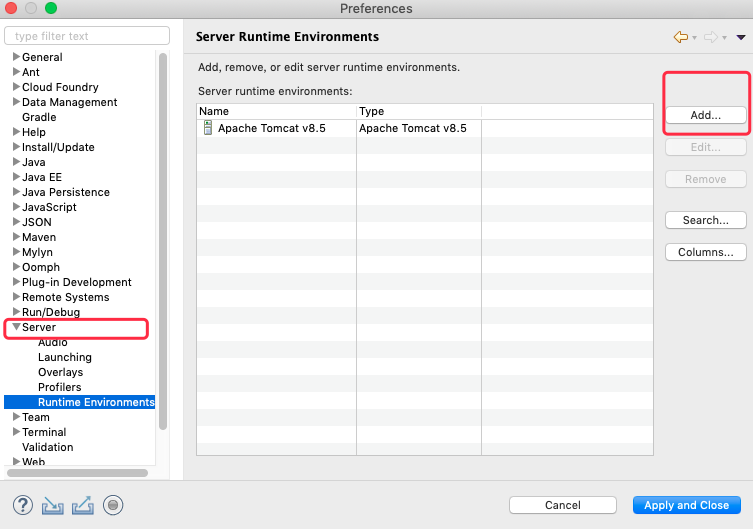The image size is (753, 529).
Task: Collapse the Server tree node
Action: point(15,327)
